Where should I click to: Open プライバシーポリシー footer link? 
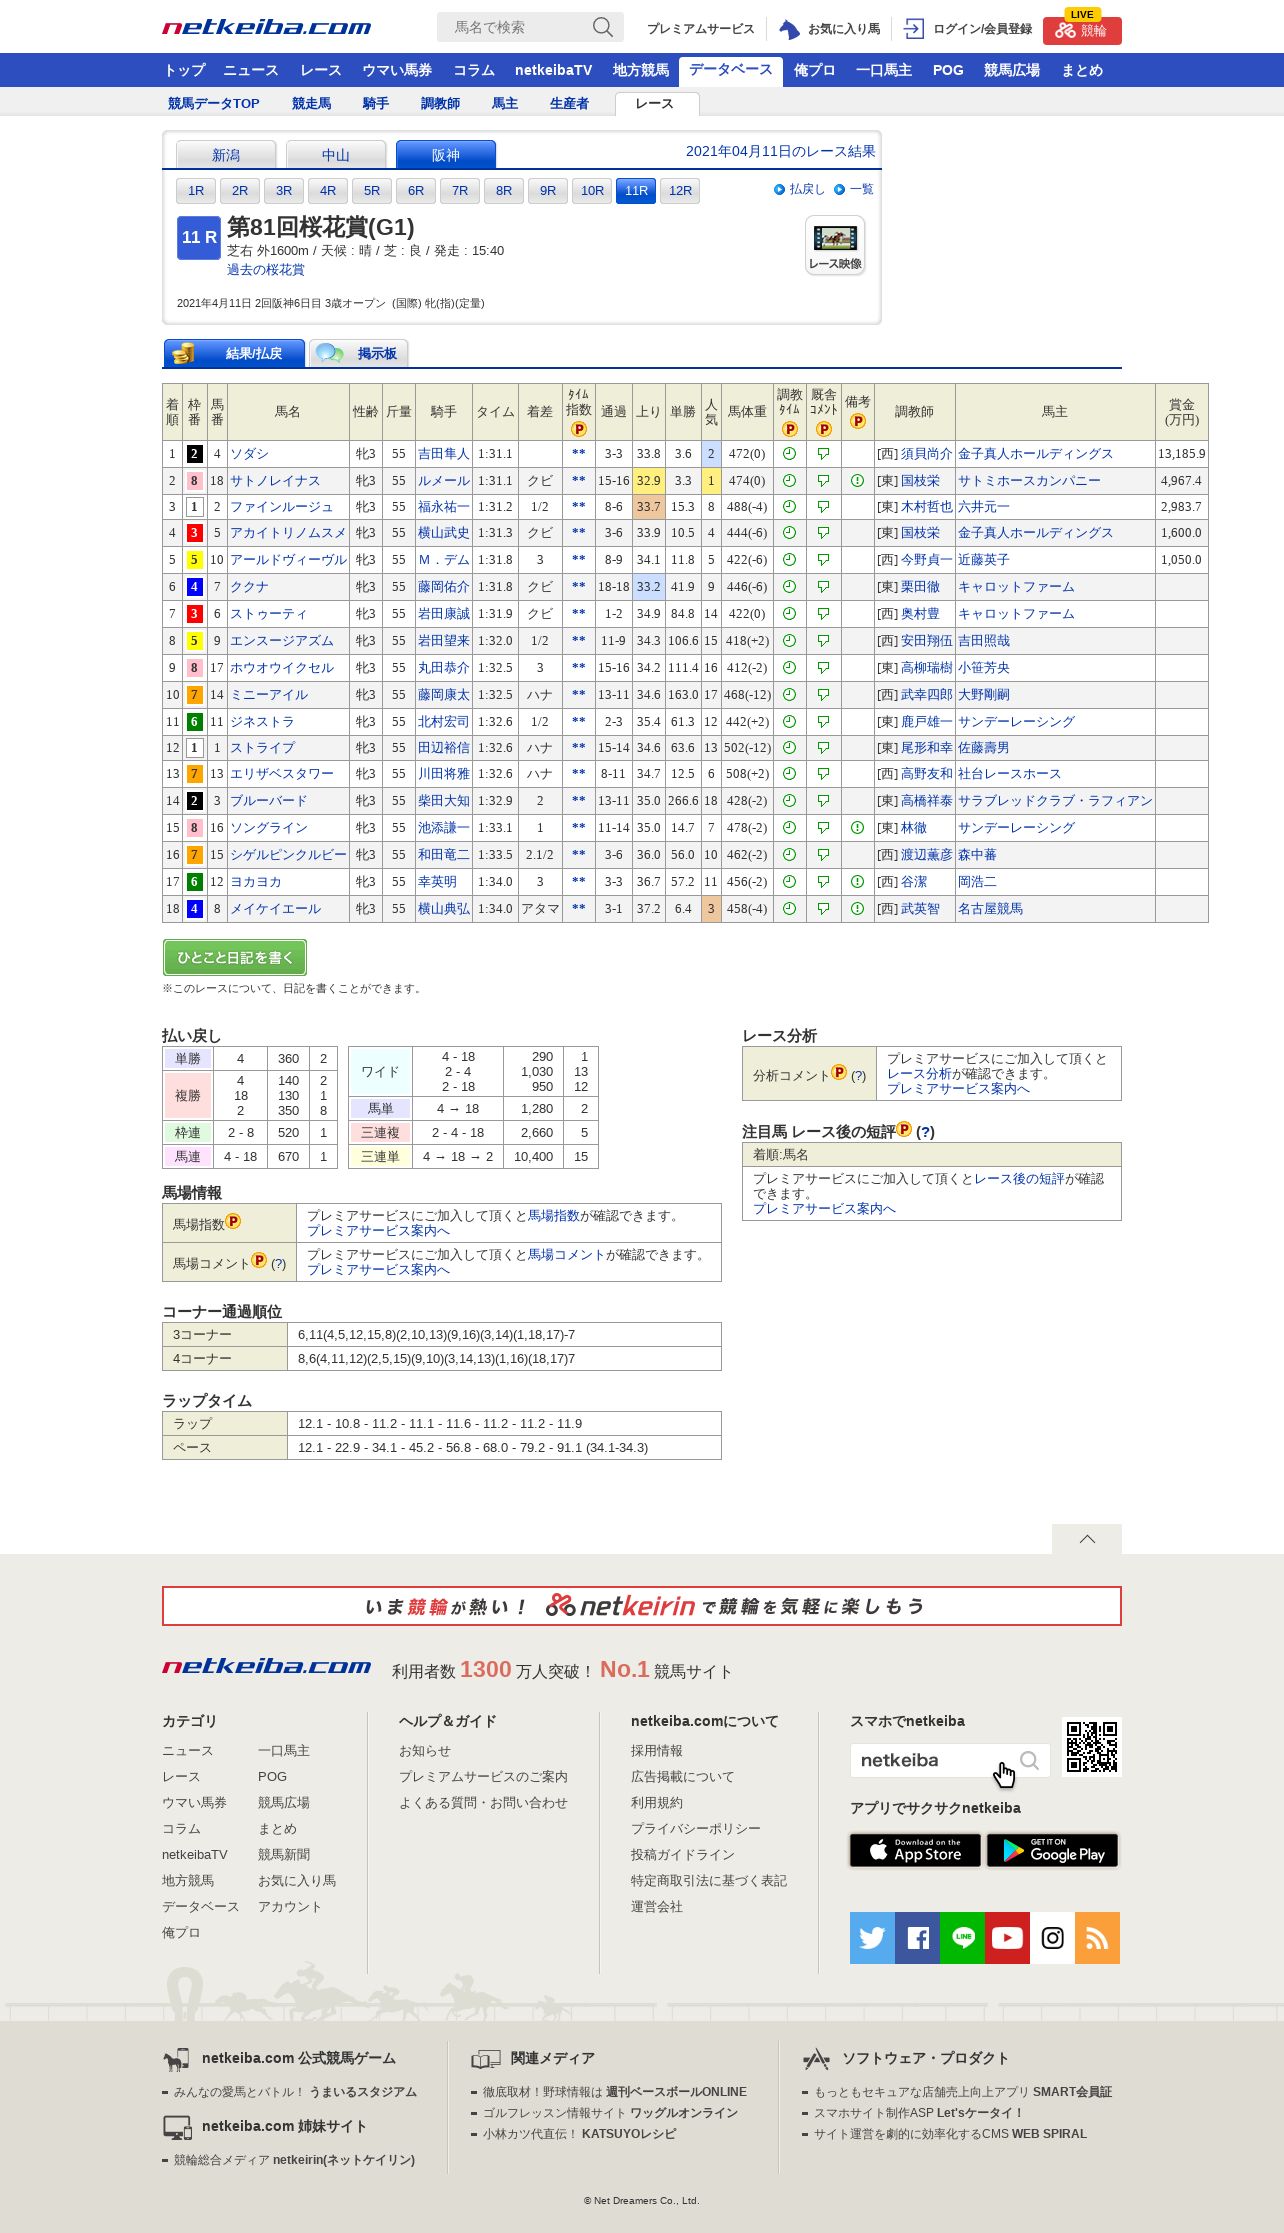696,1829
